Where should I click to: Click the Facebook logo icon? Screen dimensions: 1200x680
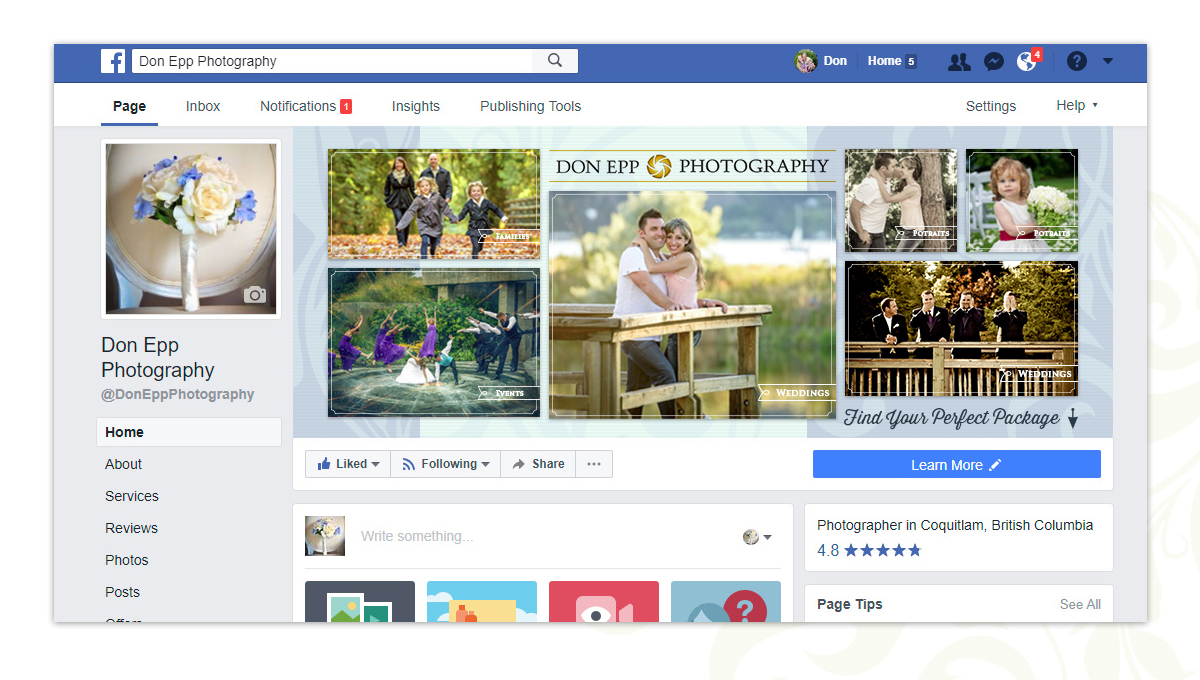113,61
